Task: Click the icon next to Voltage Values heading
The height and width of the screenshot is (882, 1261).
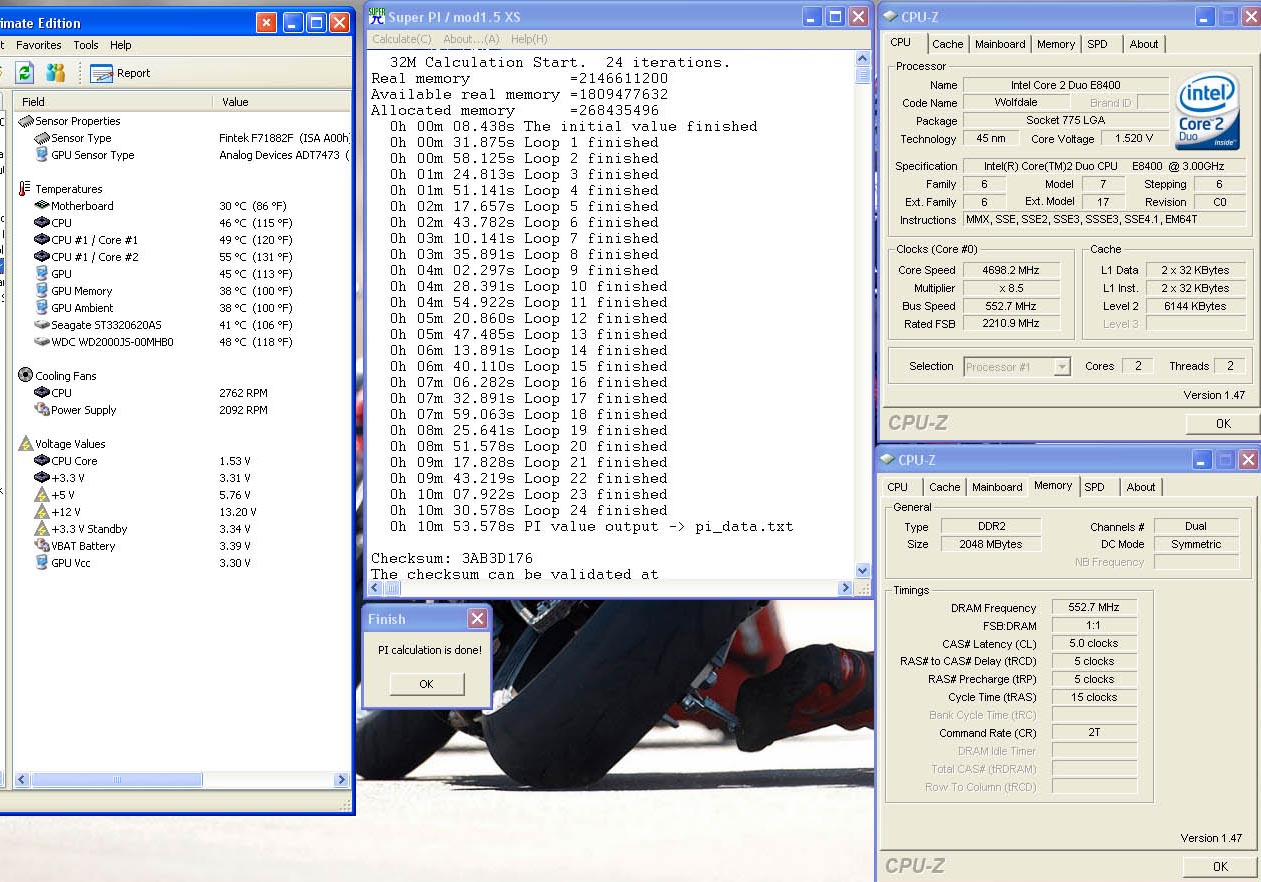Action: [x=26, y=444]
